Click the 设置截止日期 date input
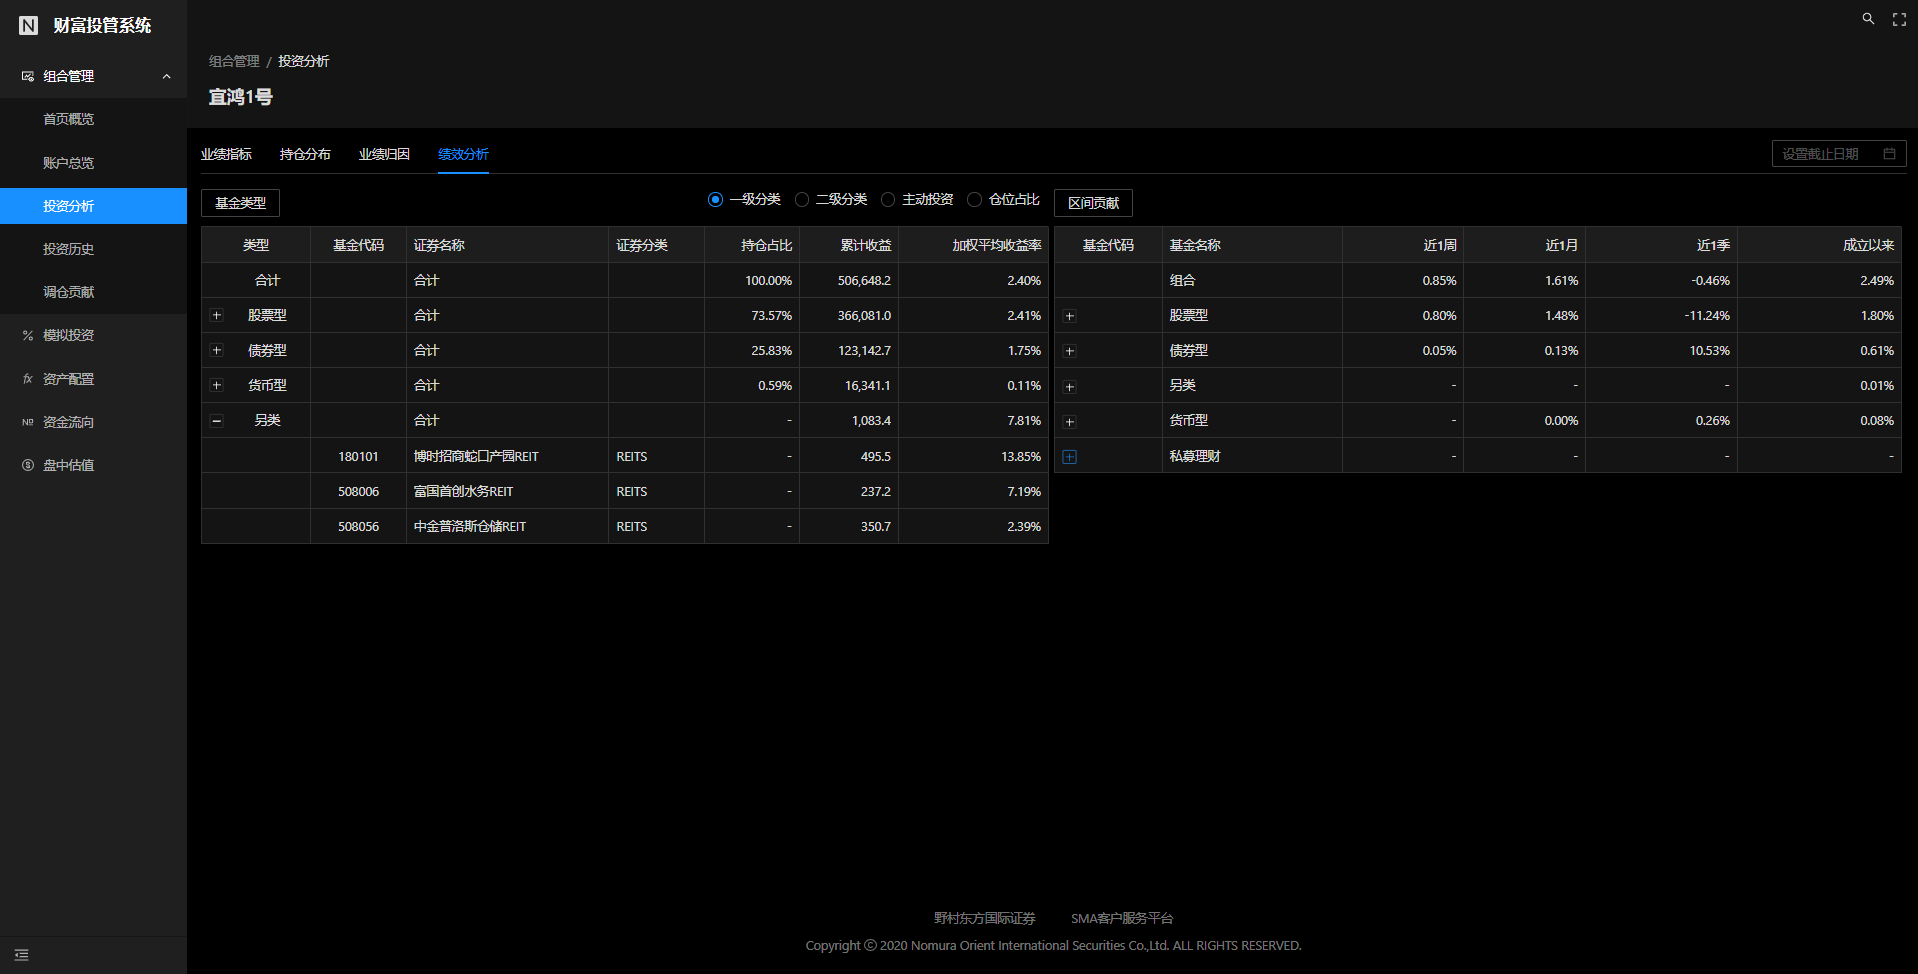This screenshot has height=974, width=1918. (1839, 154)
